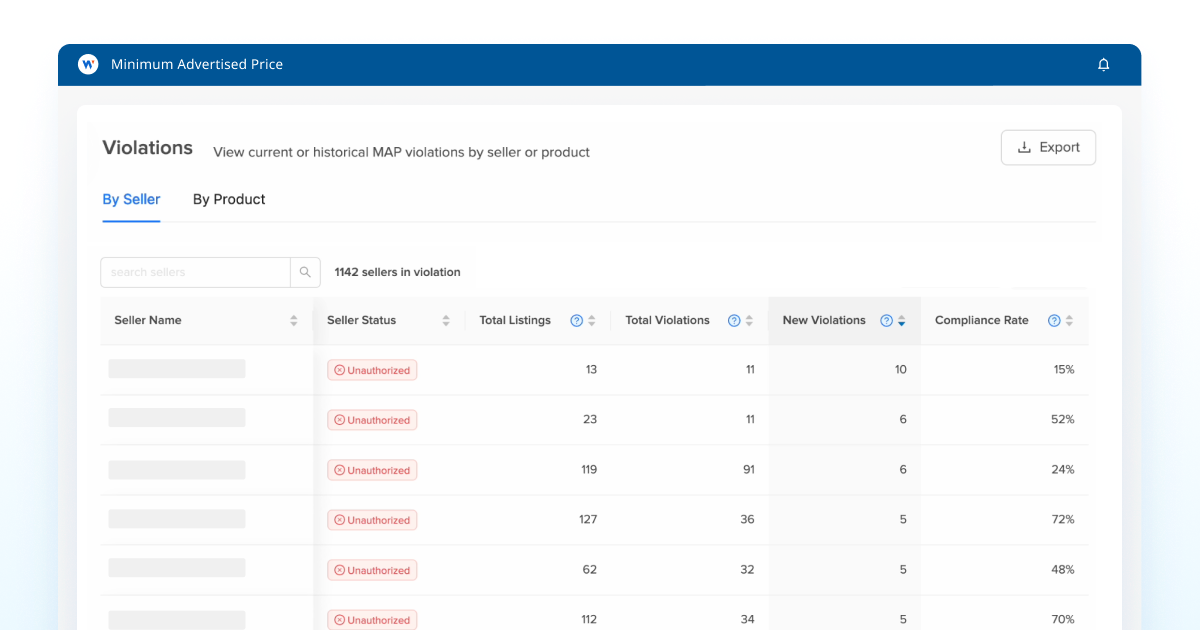Screen dimensions: 1200x630
Task: View help tooltip for New Violations column
Action: point(886,320)
